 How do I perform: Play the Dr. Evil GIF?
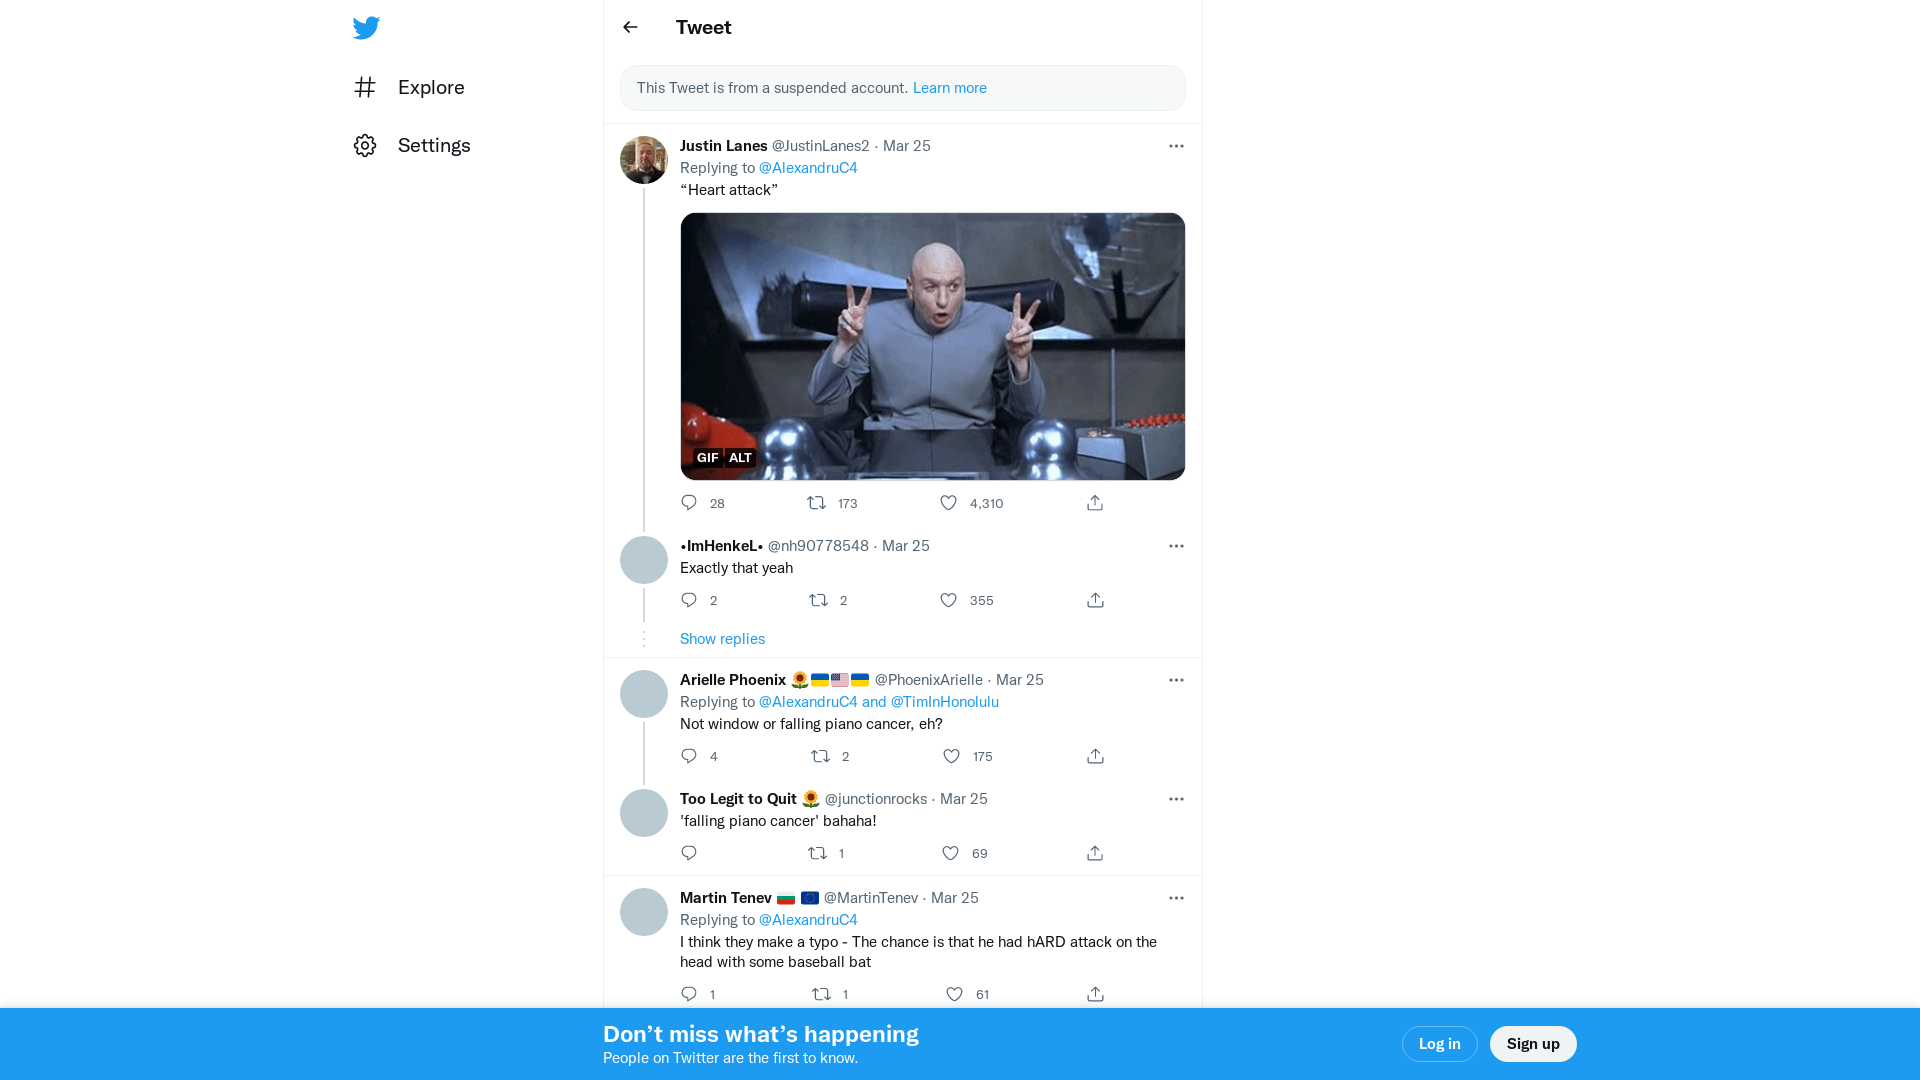(933, 346)
